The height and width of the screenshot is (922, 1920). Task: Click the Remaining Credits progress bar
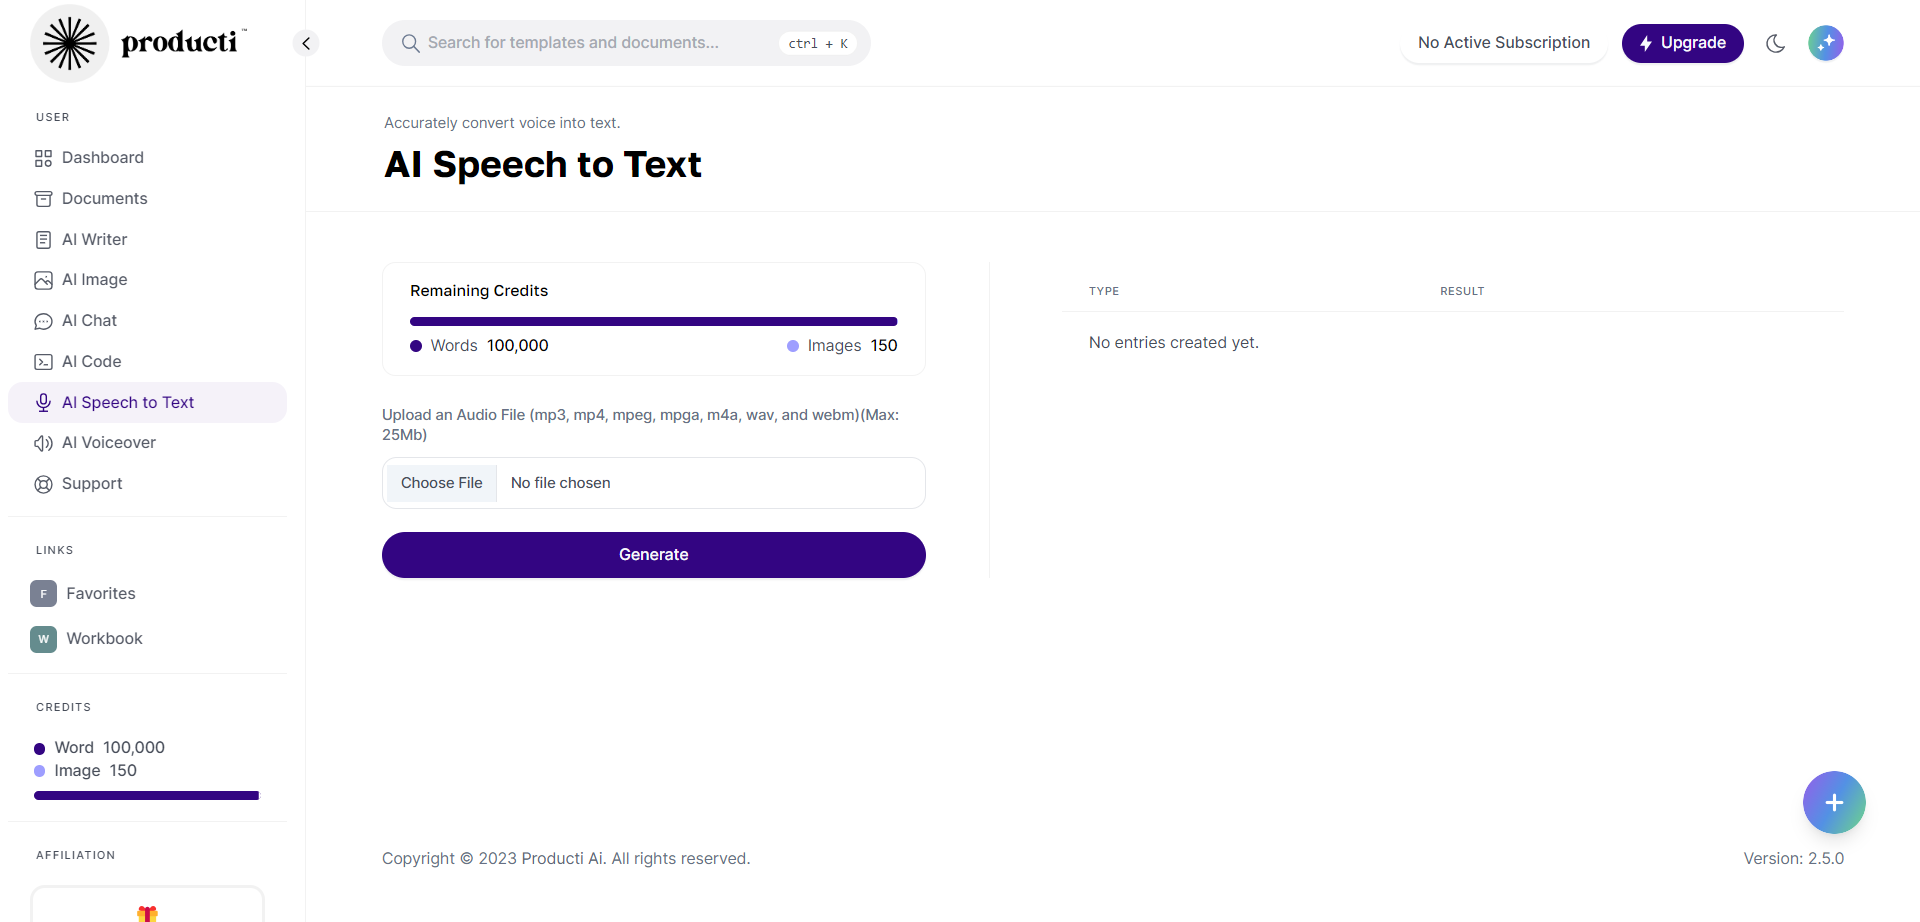coord(653,322)
